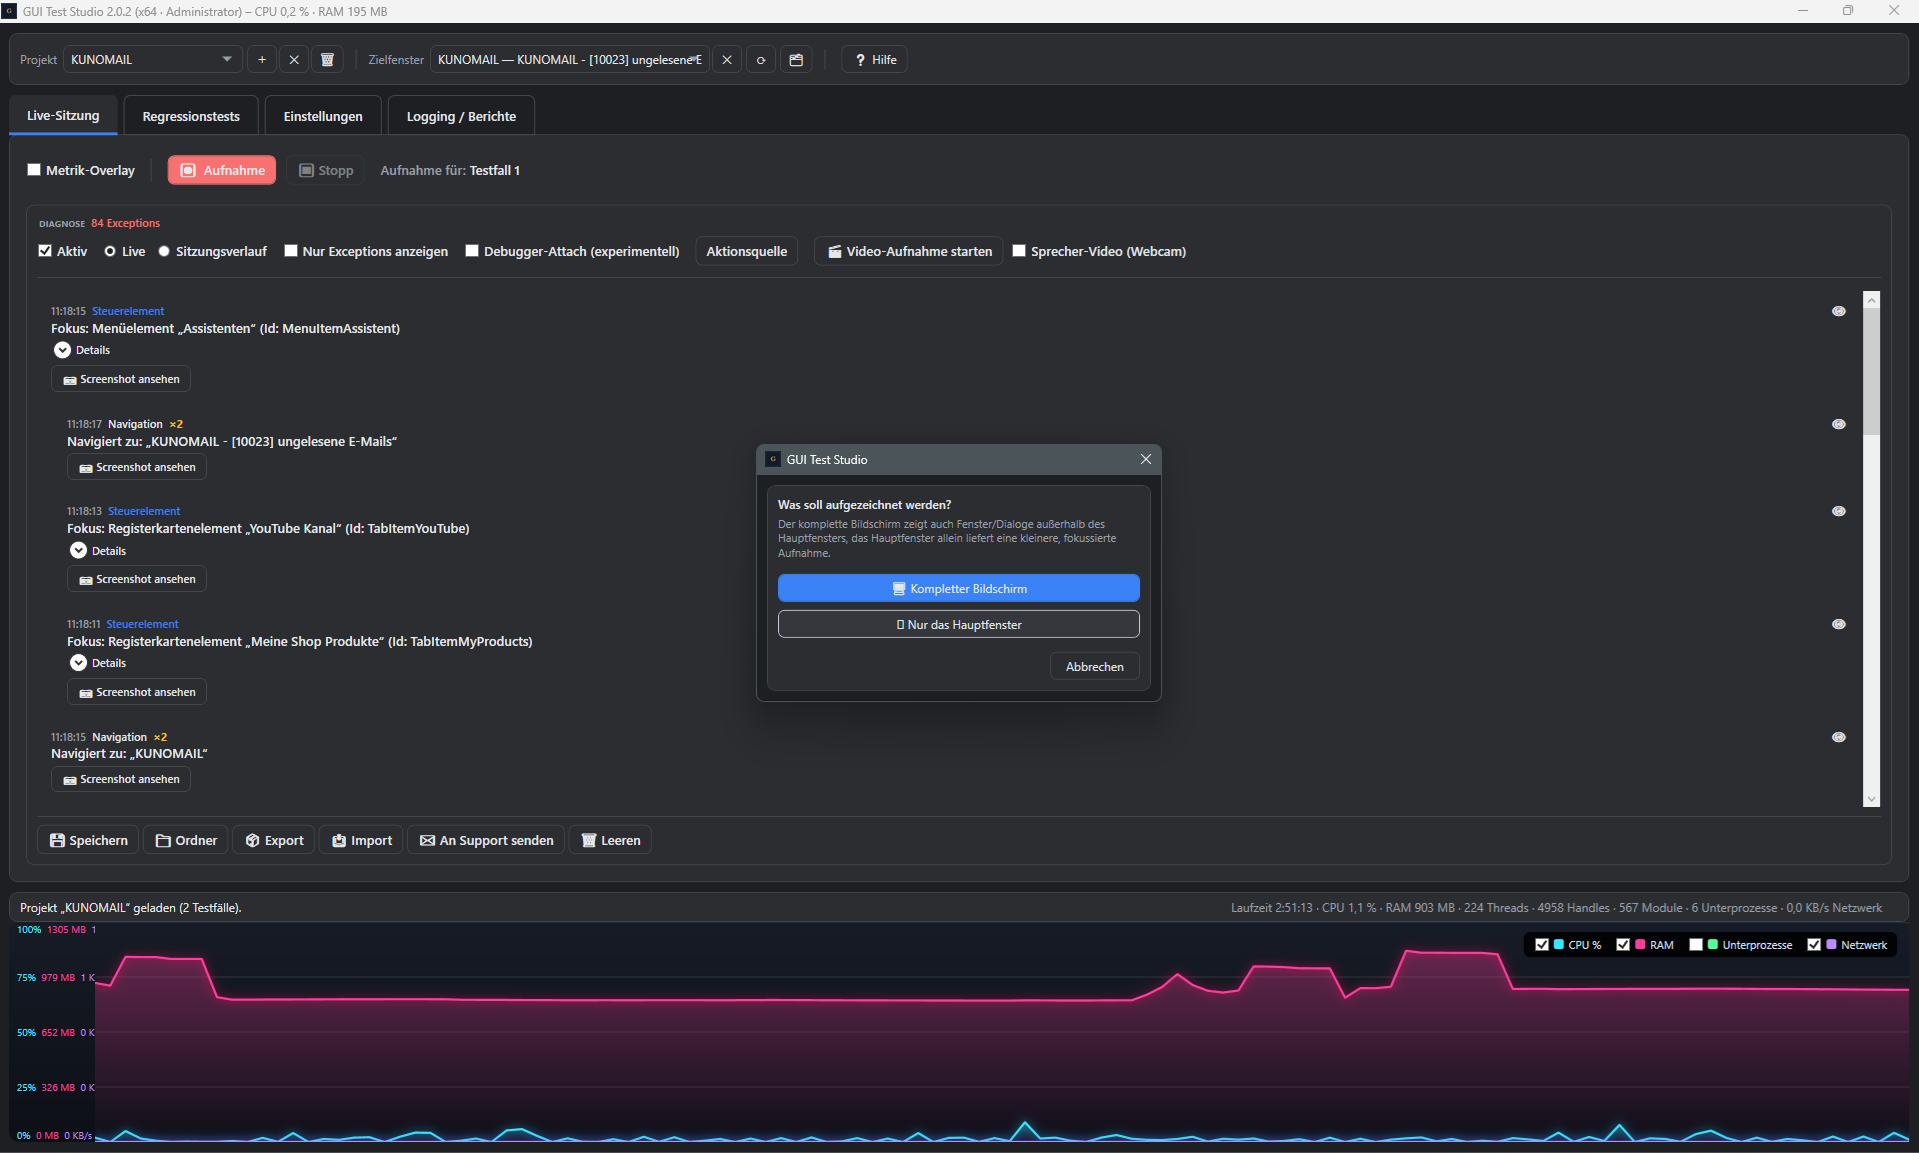Switch to the Regressionstests tab
The image size is (1919, 1153).
coord(191,116)
